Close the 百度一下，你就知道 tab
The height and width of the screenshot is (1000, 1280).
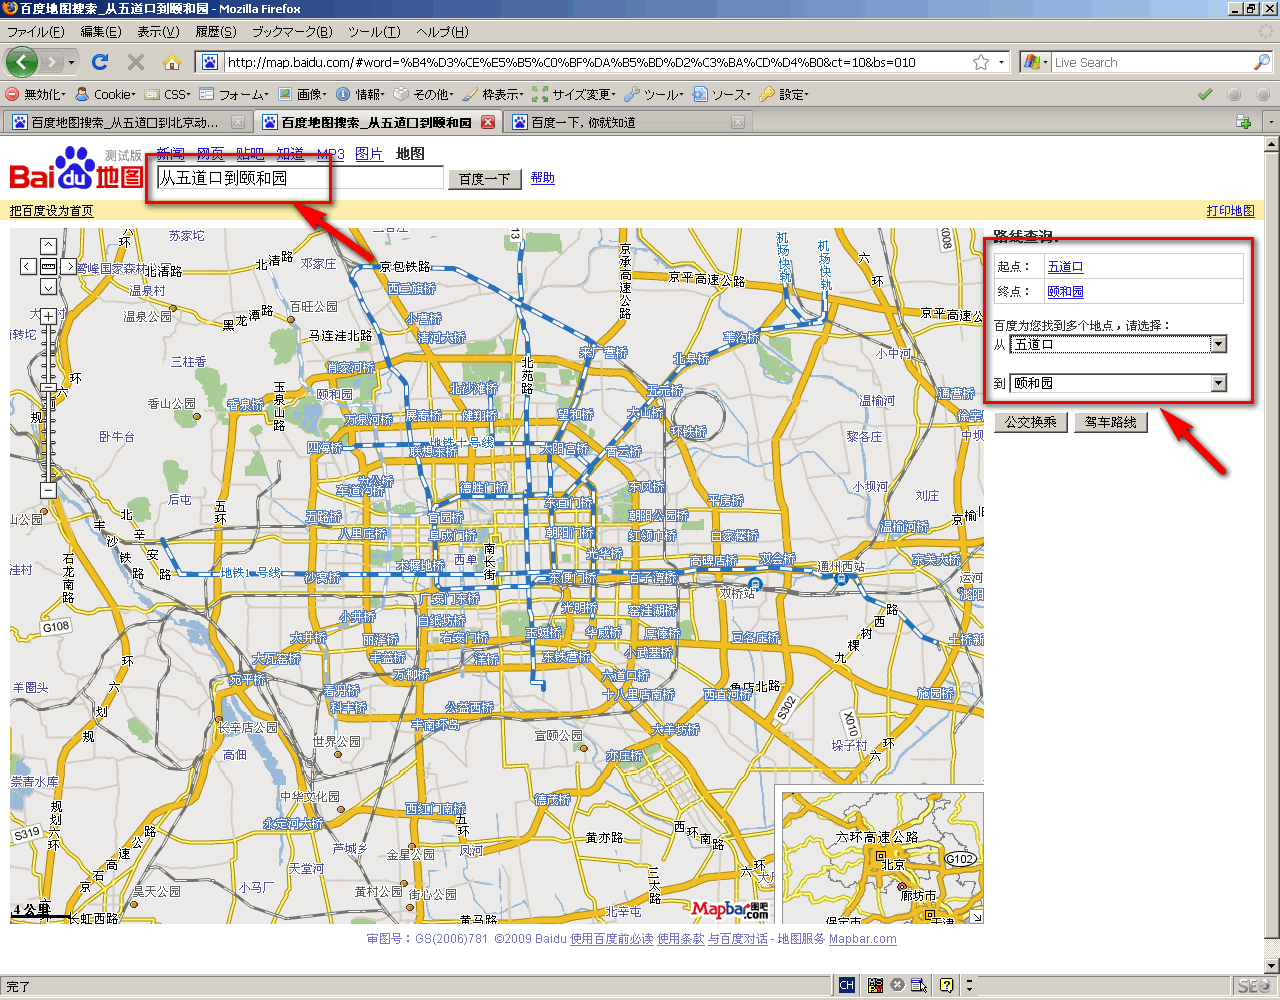click(738, 122)
